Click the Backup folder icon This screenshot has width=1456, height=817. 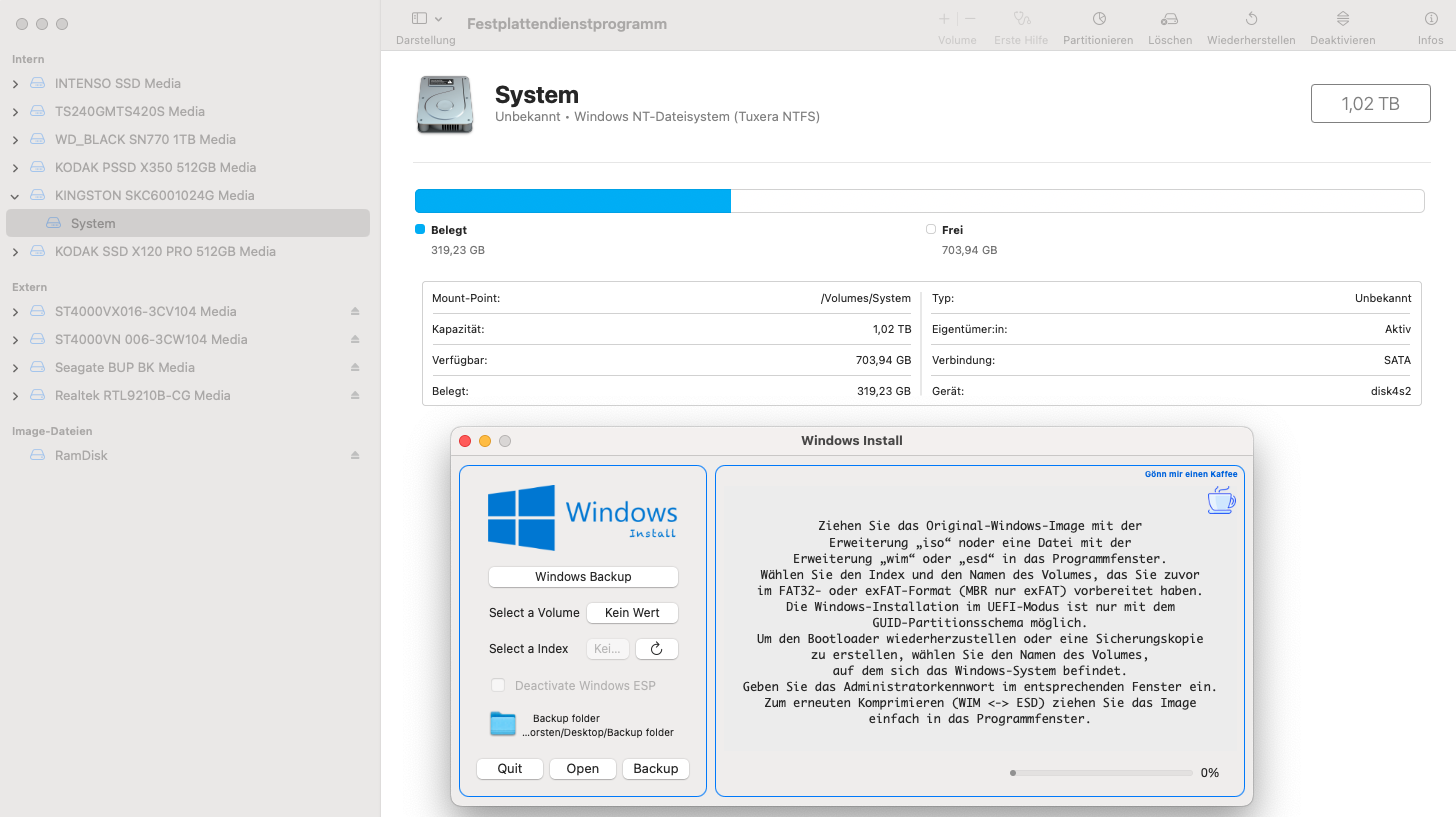click(x=503, y=724)
